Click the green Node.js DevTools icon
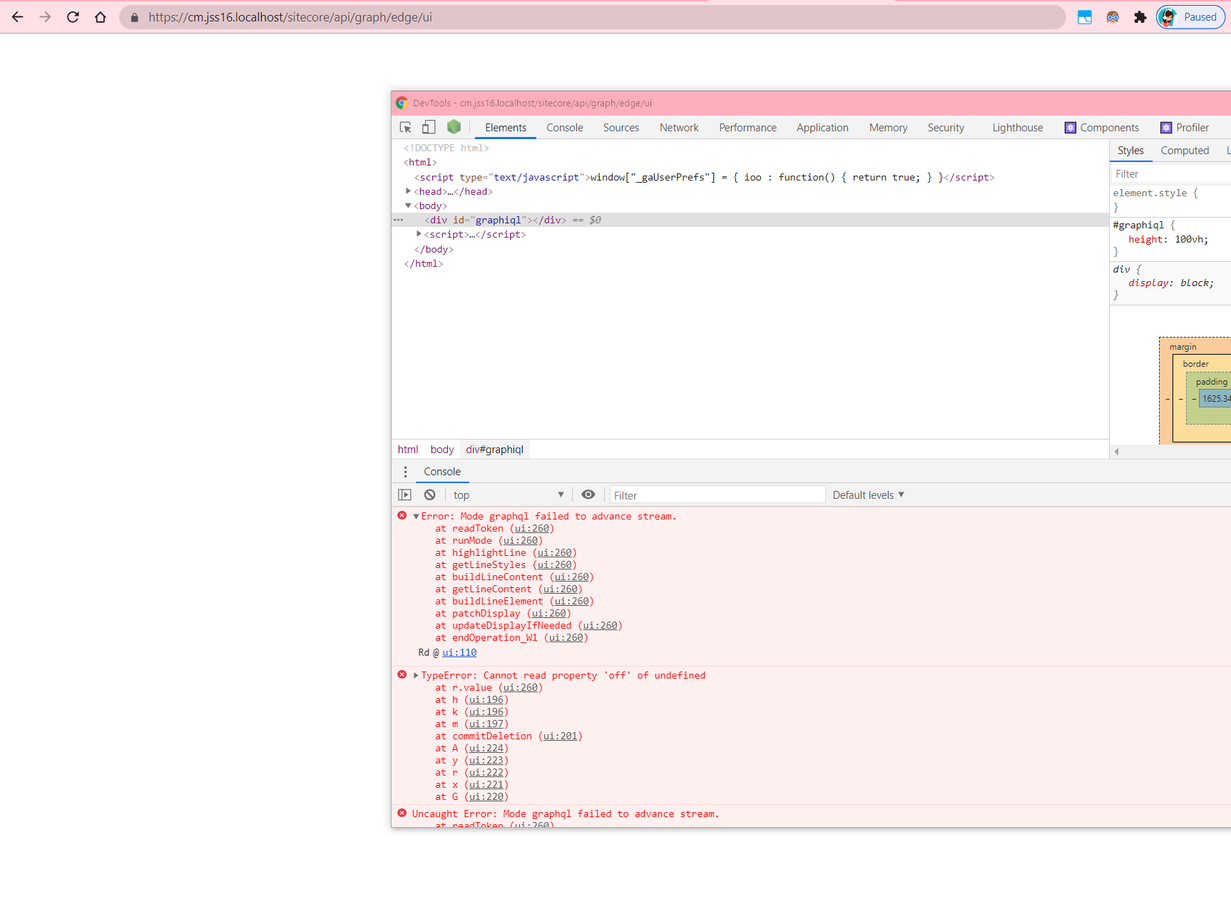 454,127
